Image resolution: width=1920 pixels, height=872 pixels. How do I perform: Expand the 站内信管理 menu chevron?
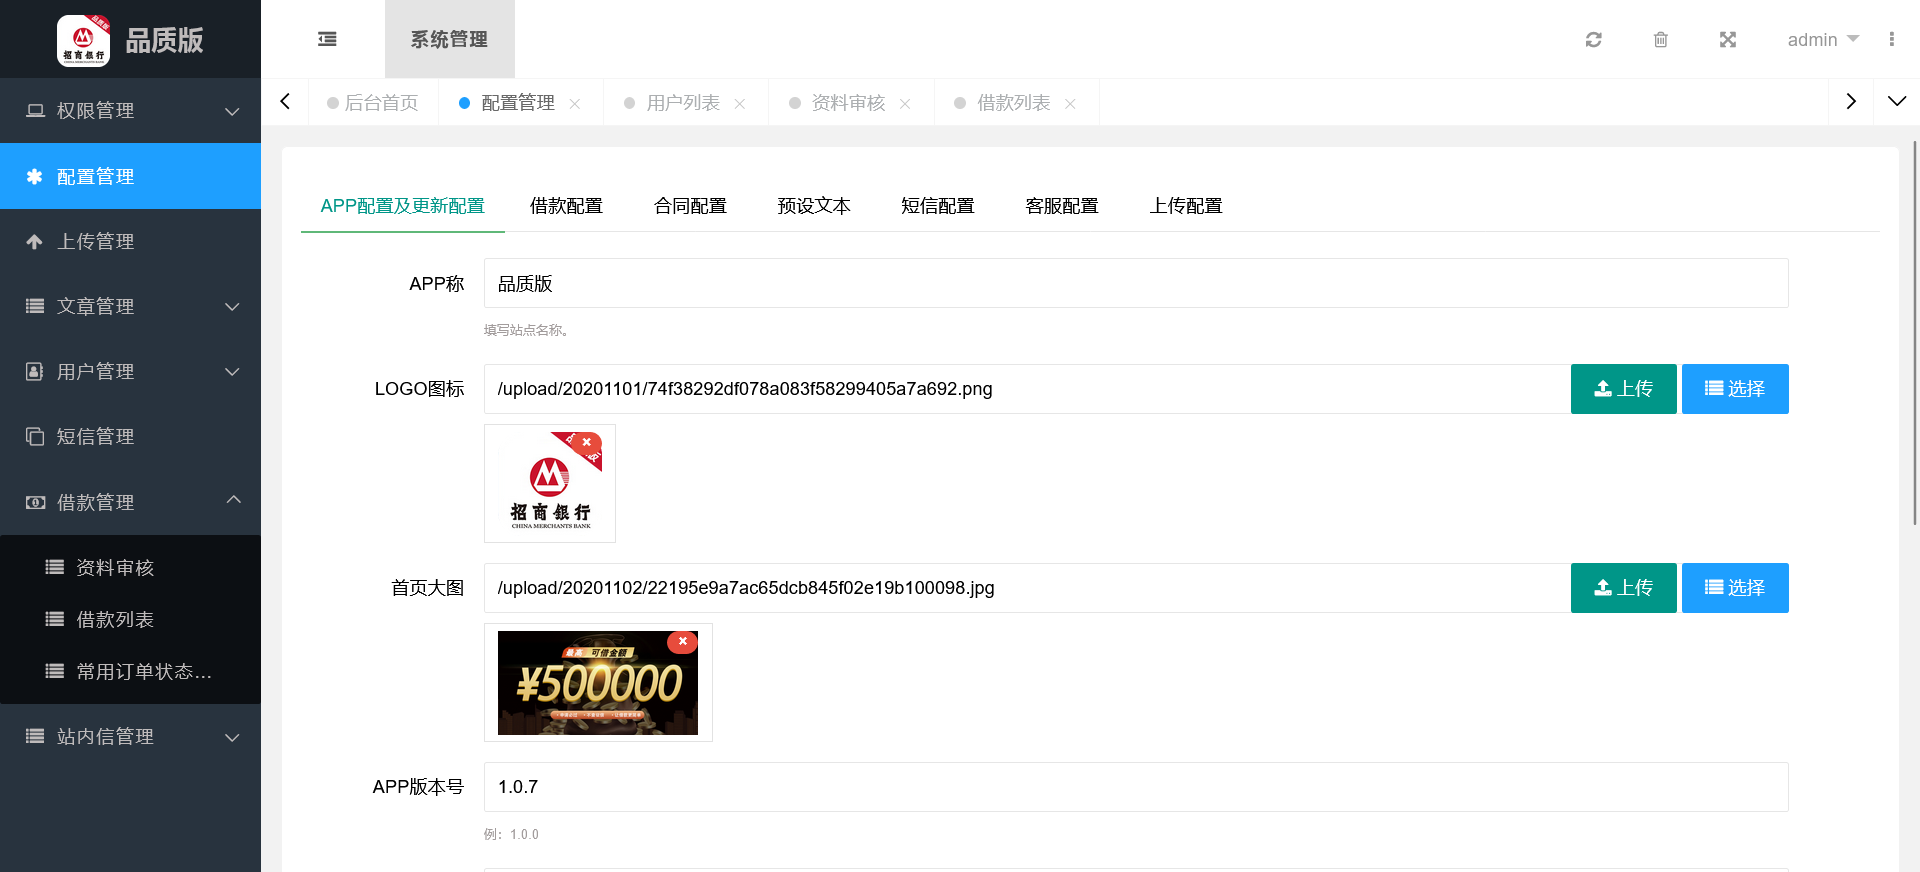click(232, 737)
